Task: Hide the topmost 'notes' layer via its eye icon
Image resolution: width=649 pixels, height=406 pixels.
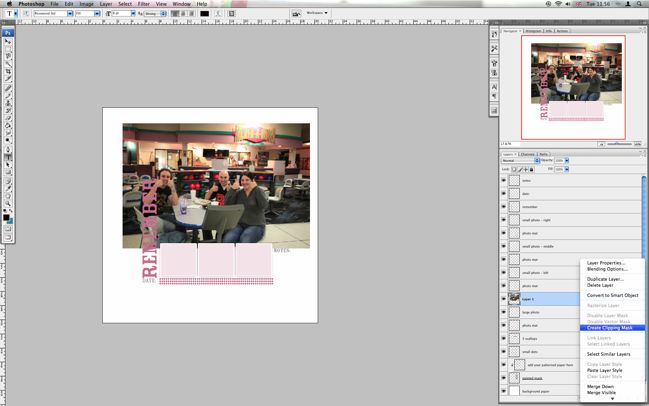Action: pyautogui.click(x=504, y=180)
